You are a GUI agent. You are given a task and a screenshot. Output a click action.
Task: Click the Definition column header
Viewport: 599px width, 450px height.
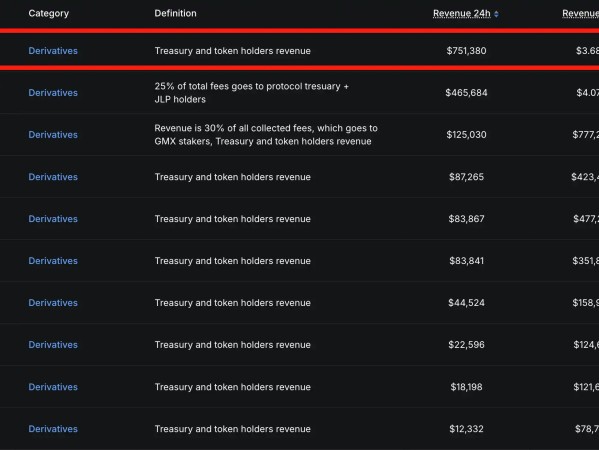[175, 13]
